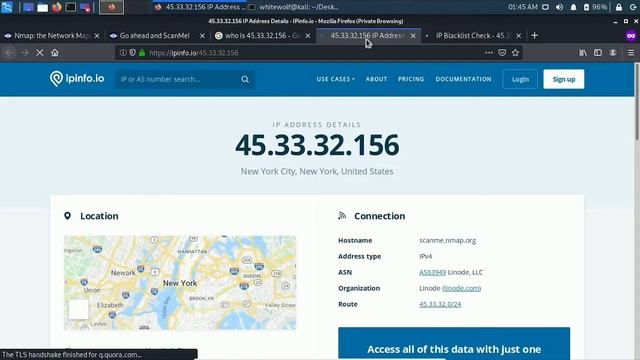Open the volume control in the panel
The width and height of the screenshot is (640, 360).
click(559, 7)
